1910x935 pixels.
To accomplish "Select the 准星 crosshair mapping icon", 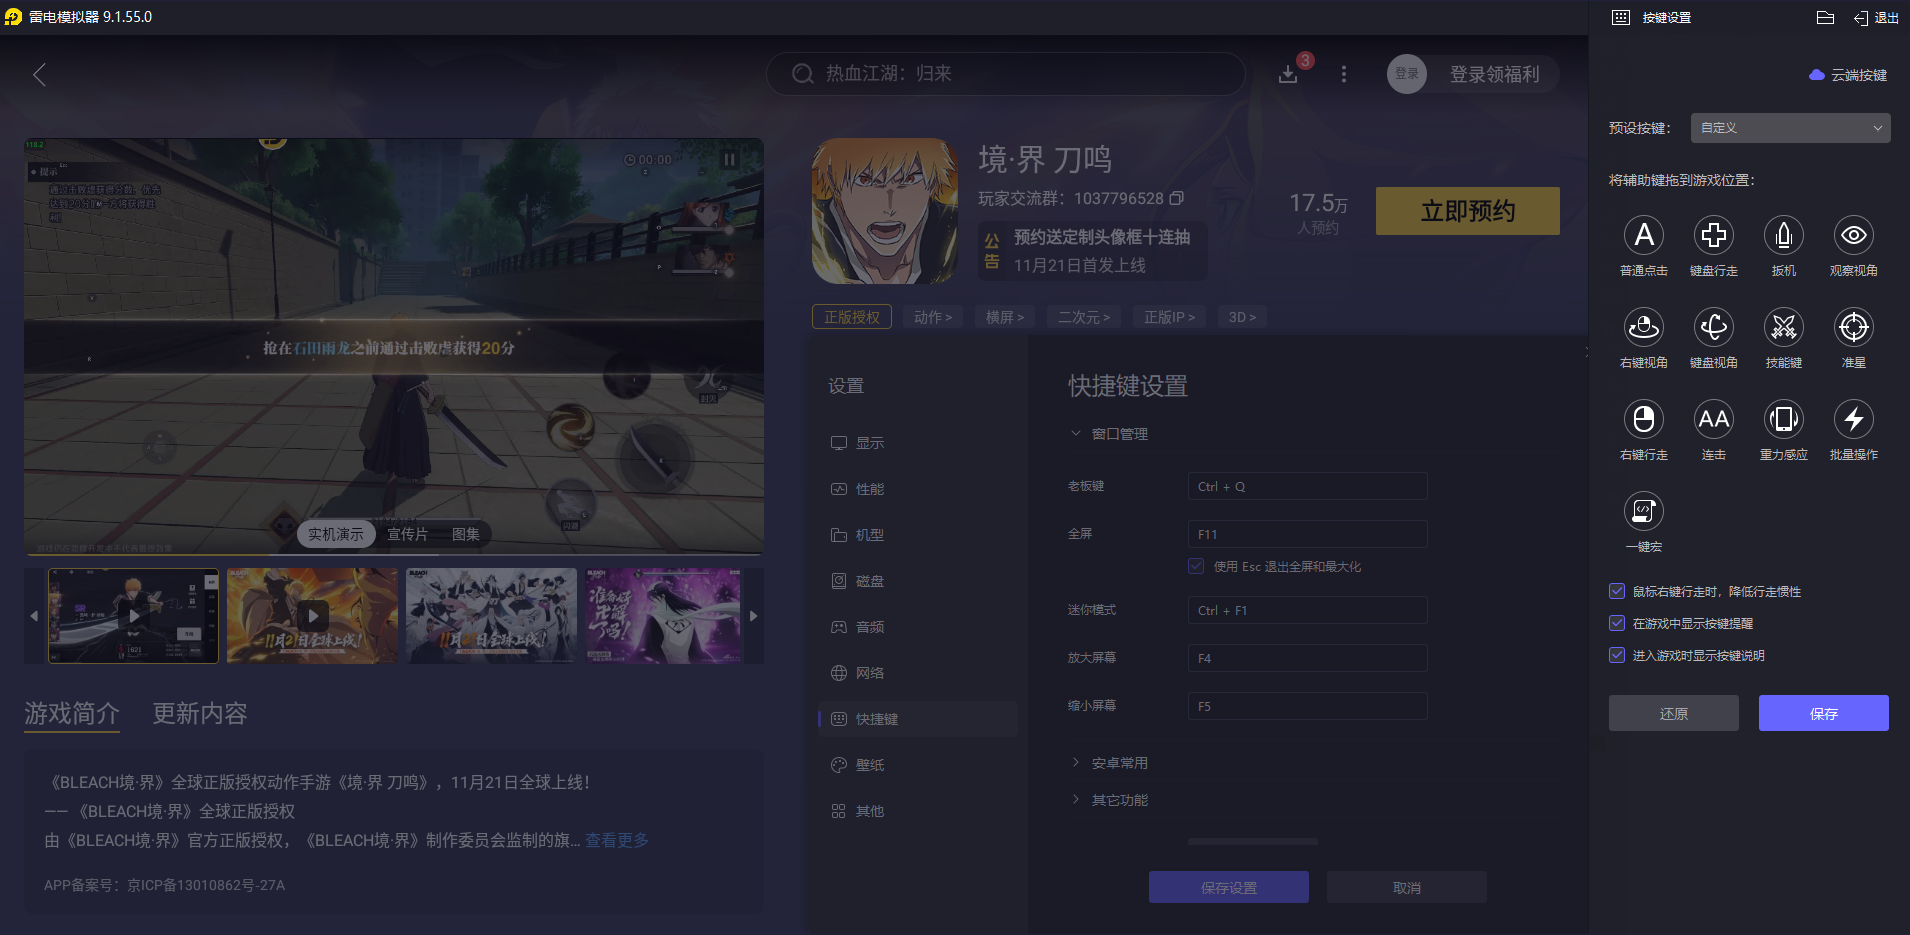I will pyautogui.click(x=1853, y=328).
